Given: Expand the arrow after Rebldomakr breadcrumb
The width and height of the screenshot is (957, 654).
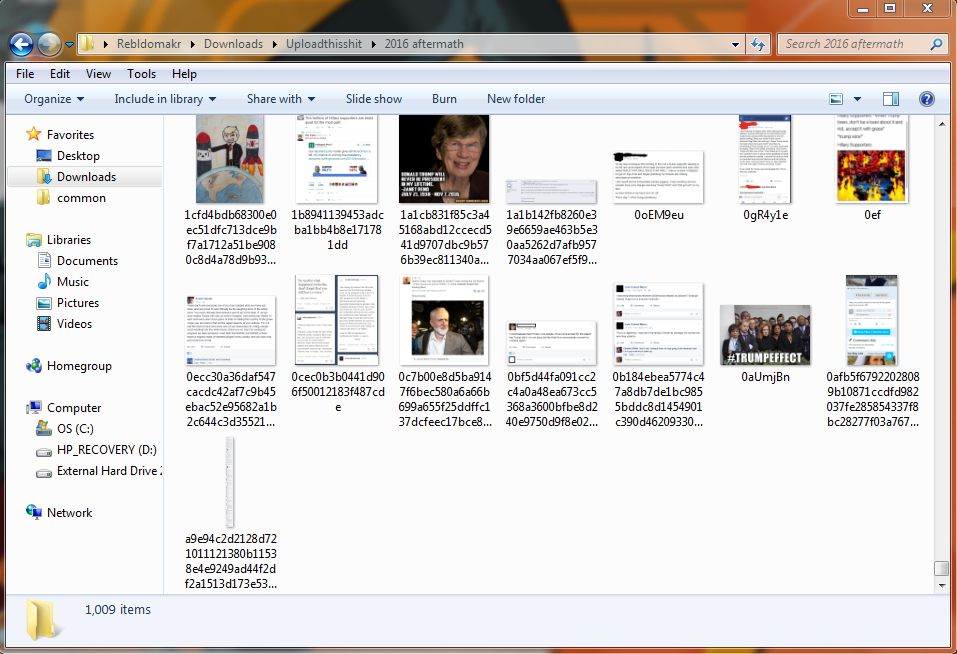Looking at the screenshot, I should (x=193, y=45).
